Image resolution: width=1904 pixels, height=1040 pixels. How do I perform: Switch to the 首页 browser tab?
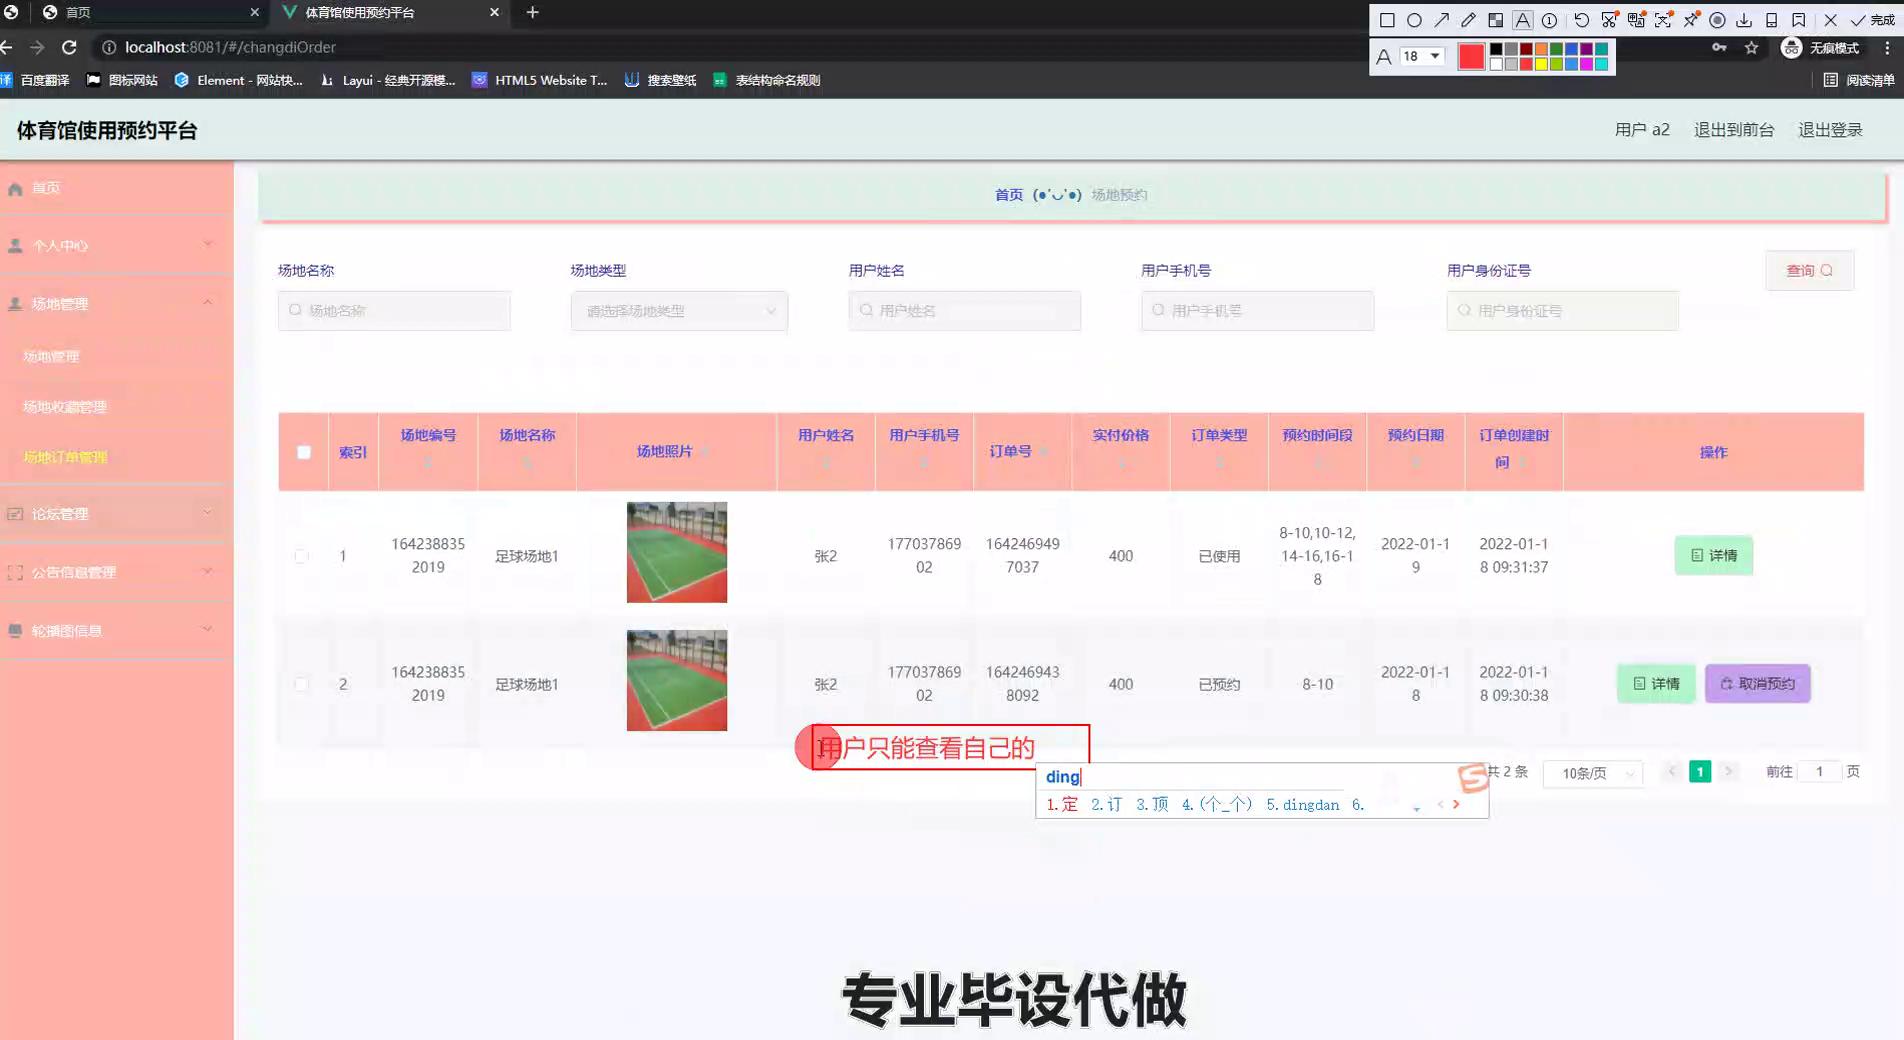[x=150, y=12]
